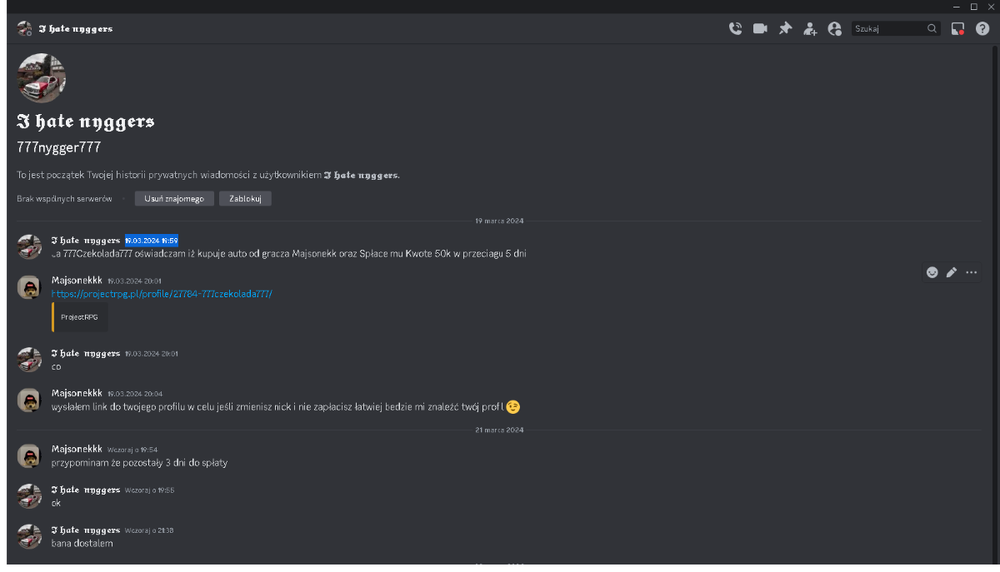1000x572 pixels.
Task: Open the pinned messages pin icon
Action: click(x=785, y=29)
